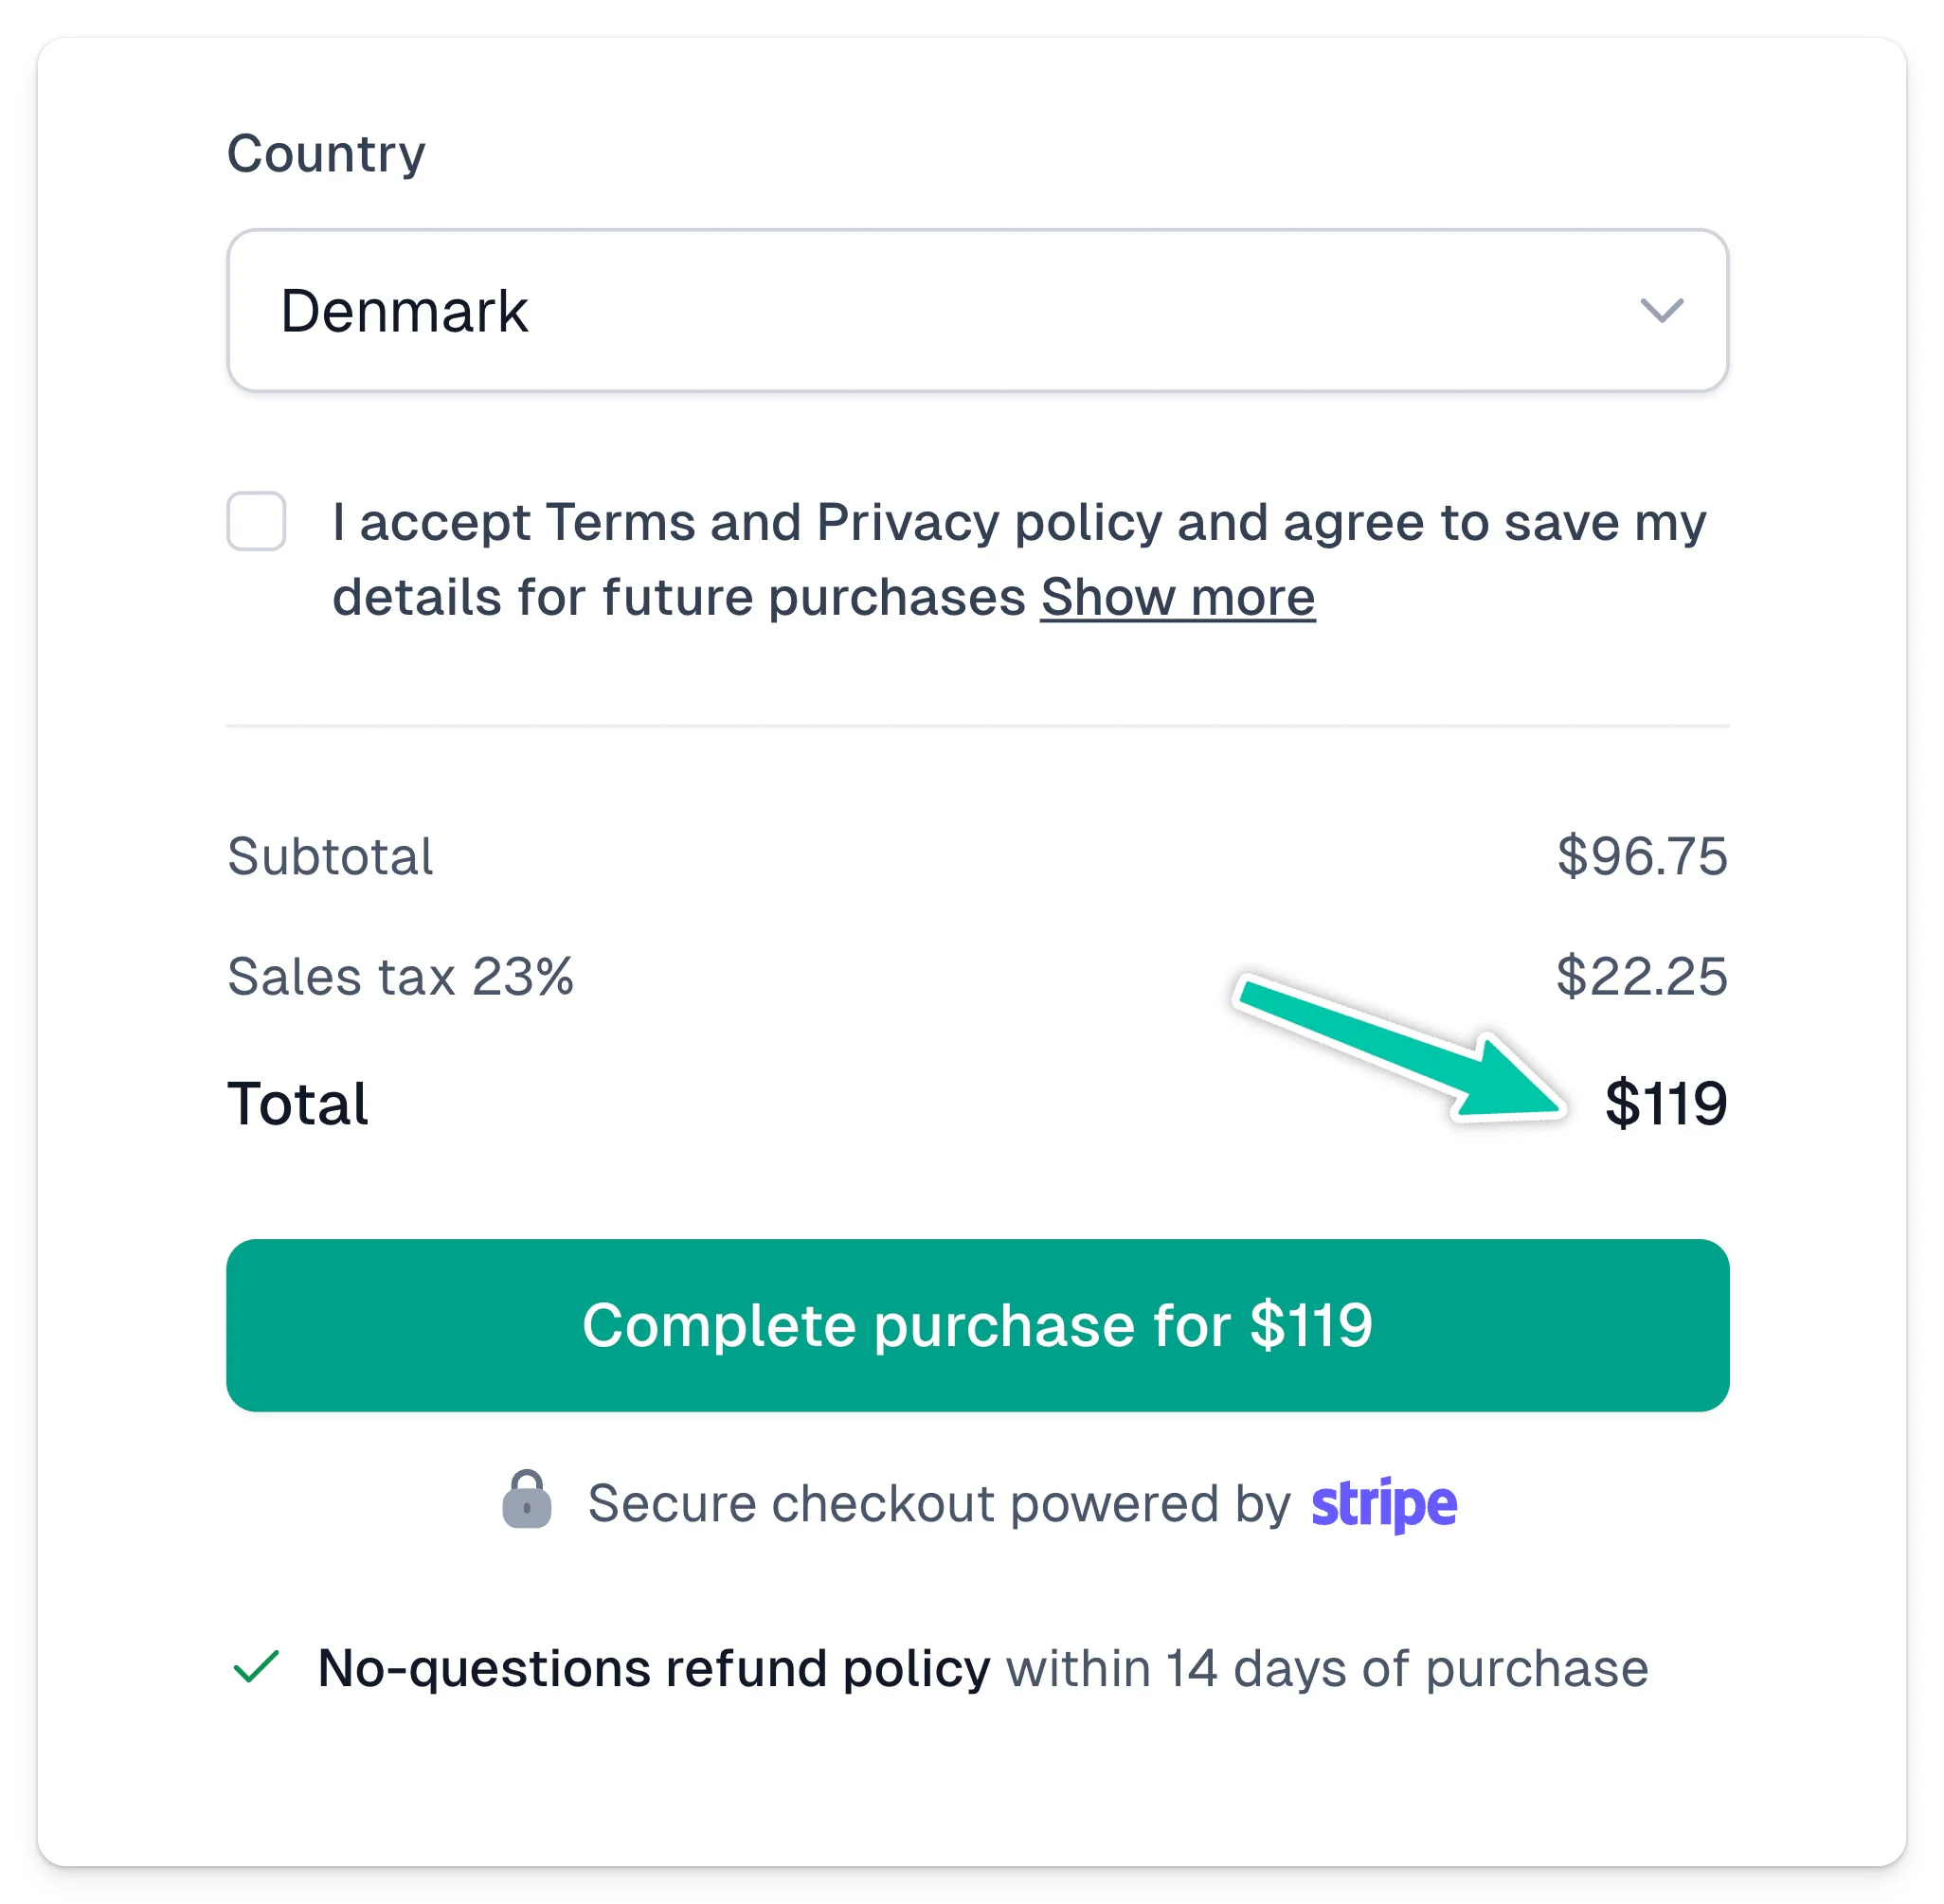The height and width of the screenshot is (1904, 1944).
Task: Tick the accept Terms and Privacy checkbox
Action: [256, 521]
